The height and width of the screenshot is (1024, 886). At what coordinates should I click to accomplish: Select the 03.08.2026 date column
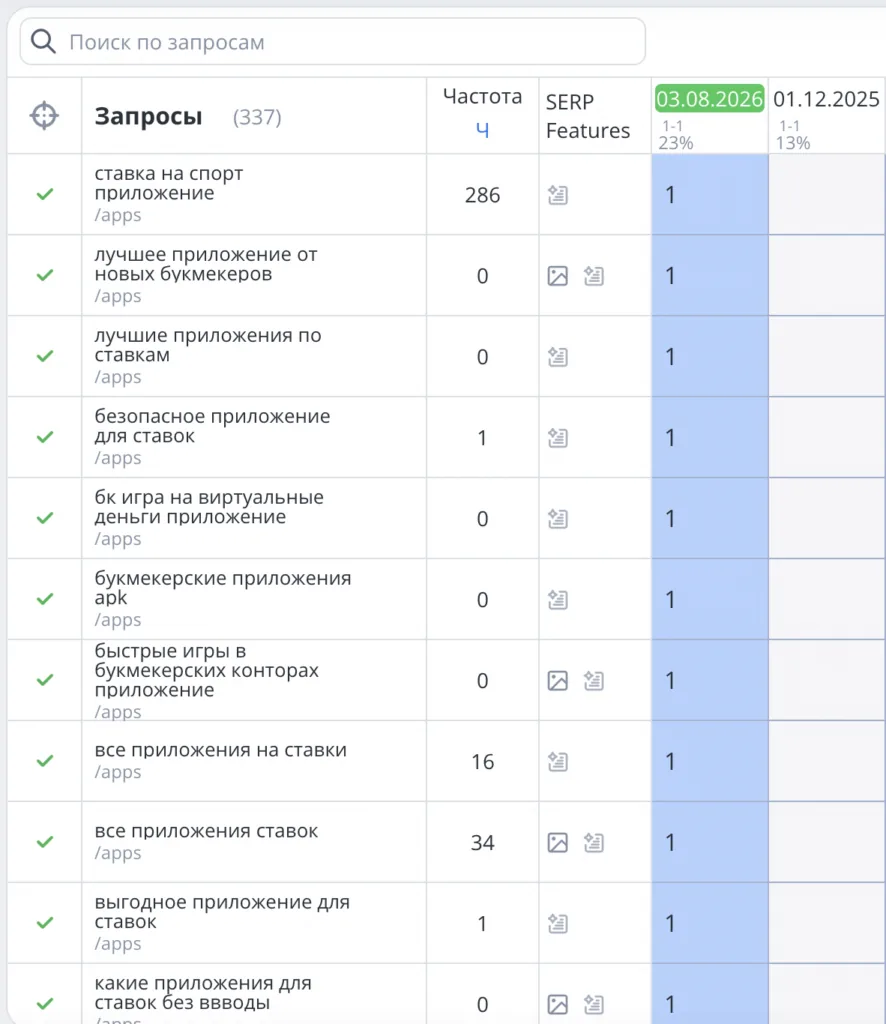(710, 99)
